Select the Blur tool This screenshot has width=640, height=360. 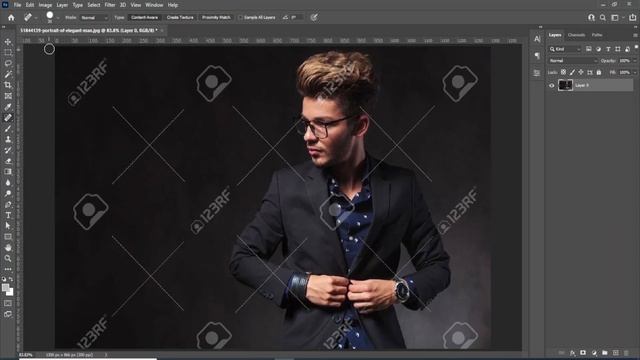8,182
